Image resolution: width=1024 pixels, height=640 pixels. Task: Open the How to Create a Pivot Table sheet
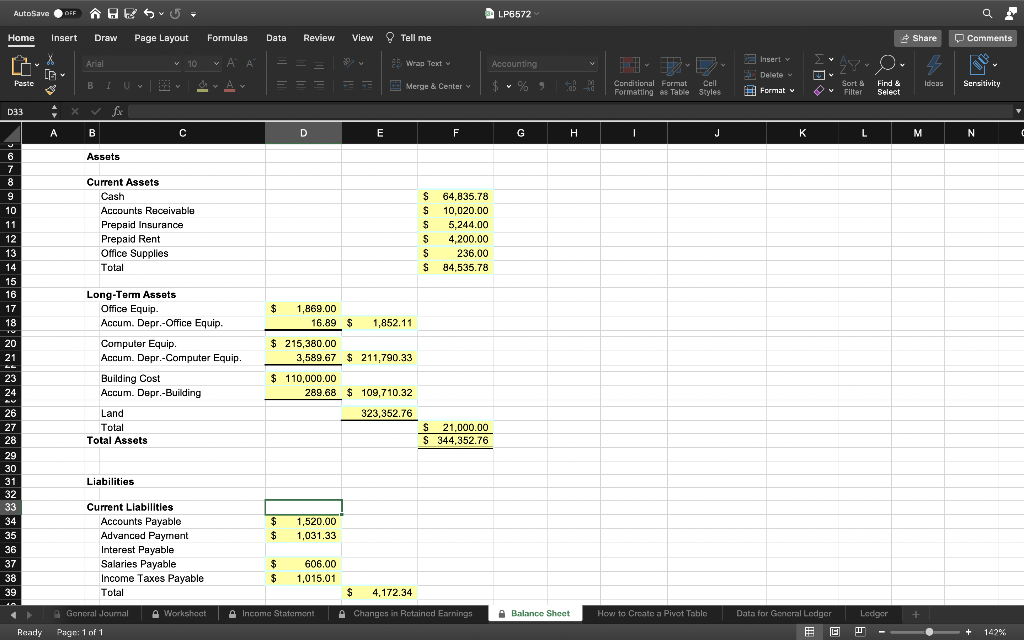pos(652,613)
